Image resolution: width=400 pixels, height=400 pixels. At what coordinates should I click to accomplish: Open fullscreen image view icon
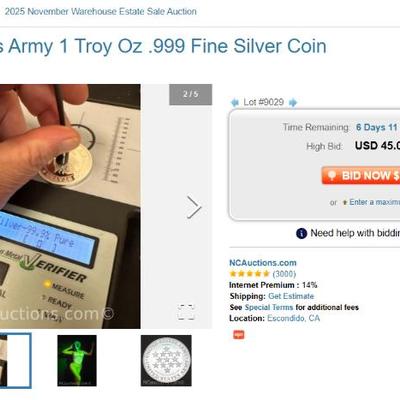coord(185,312)
